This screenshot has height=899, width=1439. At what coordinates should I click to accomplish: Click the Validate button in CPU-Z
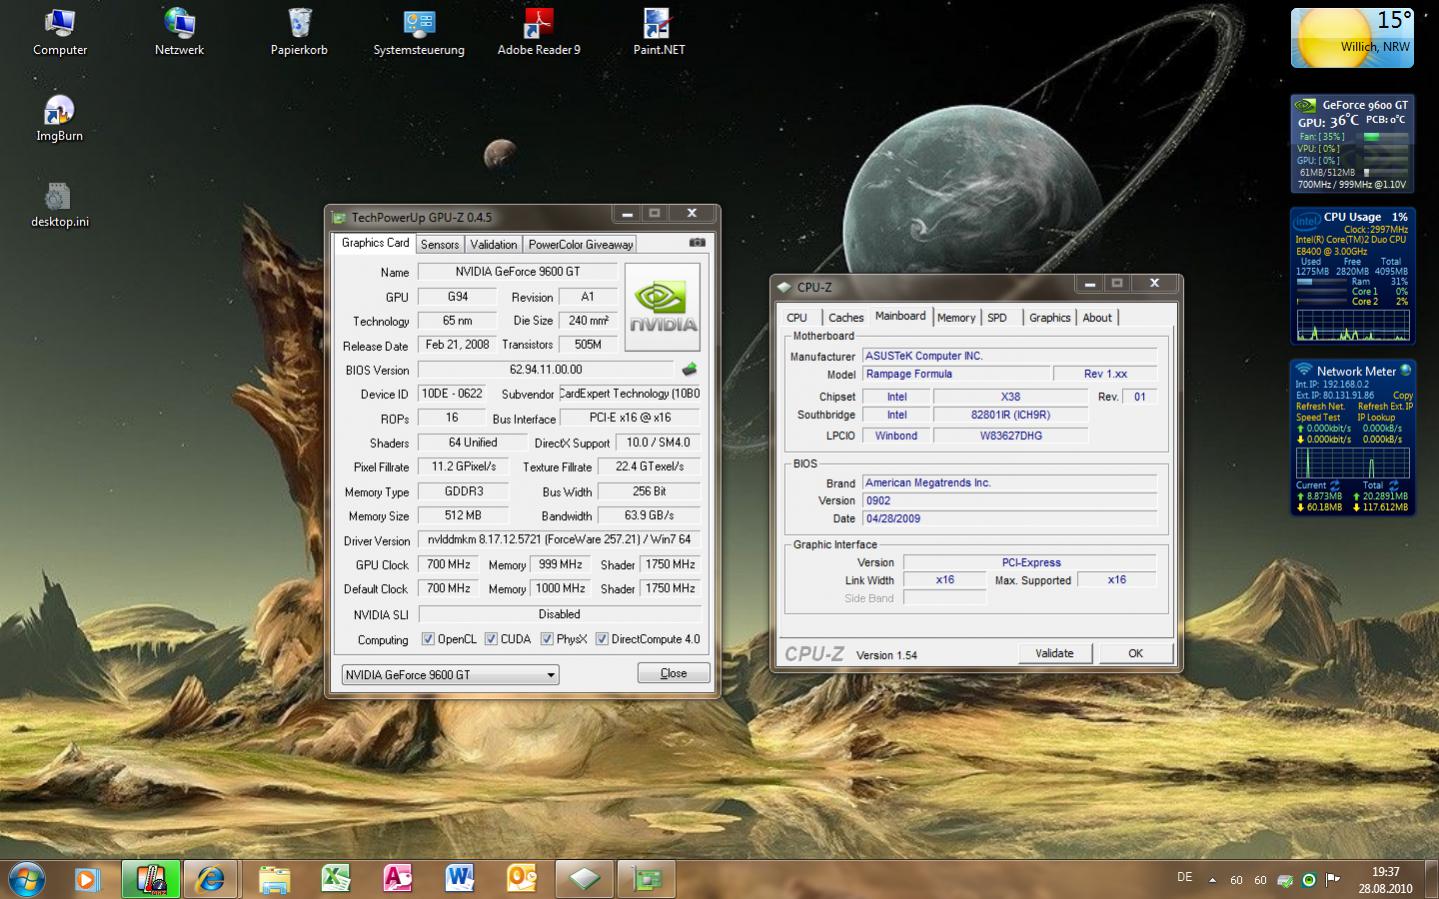tap(1054, 653)
